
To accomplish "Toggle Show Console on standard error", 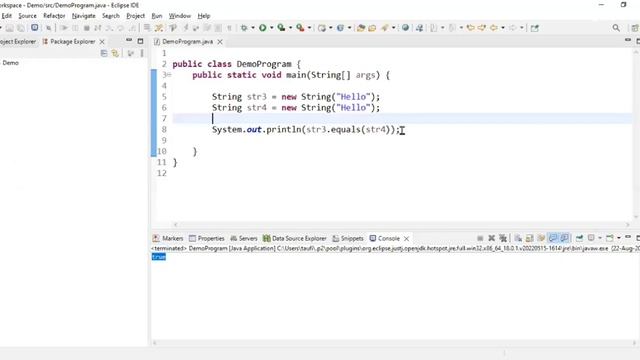I will (564, 238).
